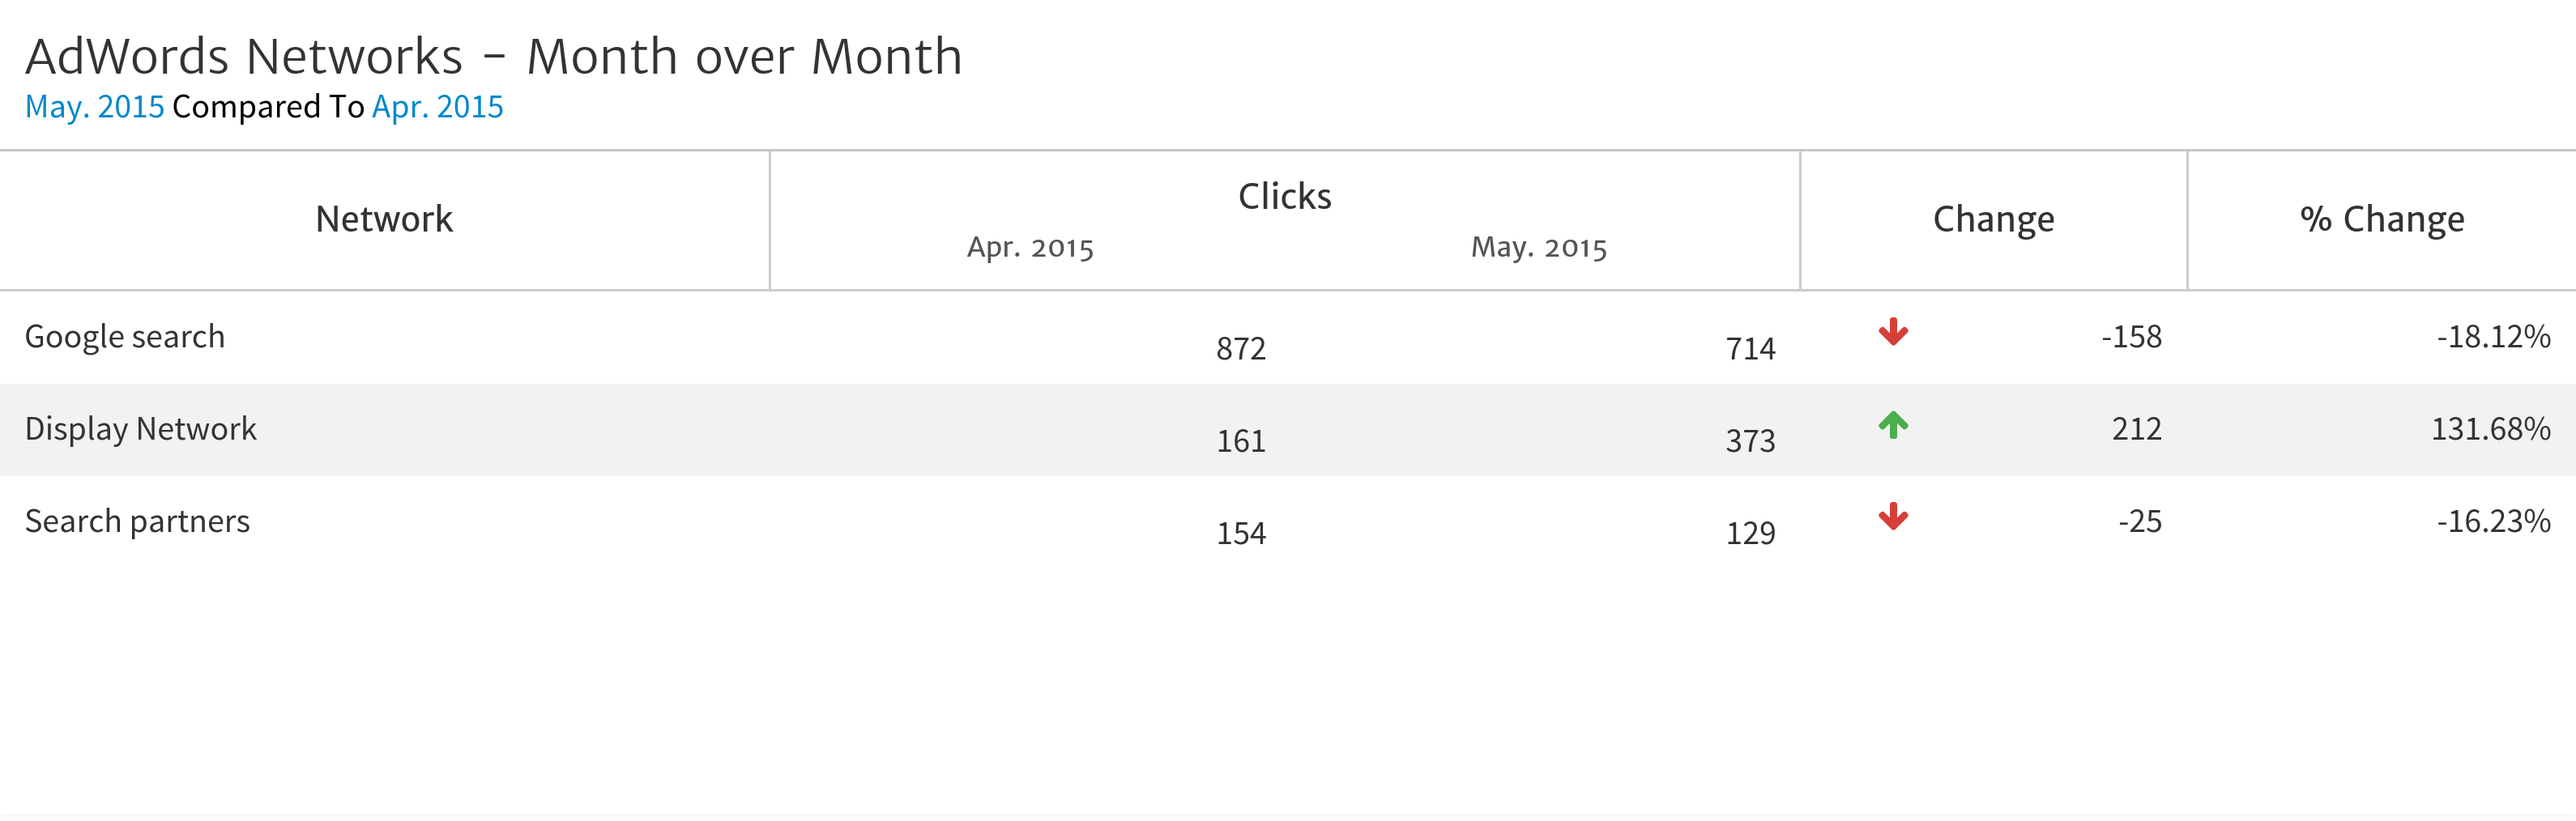Screen dimensions: 2576x821
Task: Select the May. 2015 sub-header under Clicks
Action: coord(1538,247)
